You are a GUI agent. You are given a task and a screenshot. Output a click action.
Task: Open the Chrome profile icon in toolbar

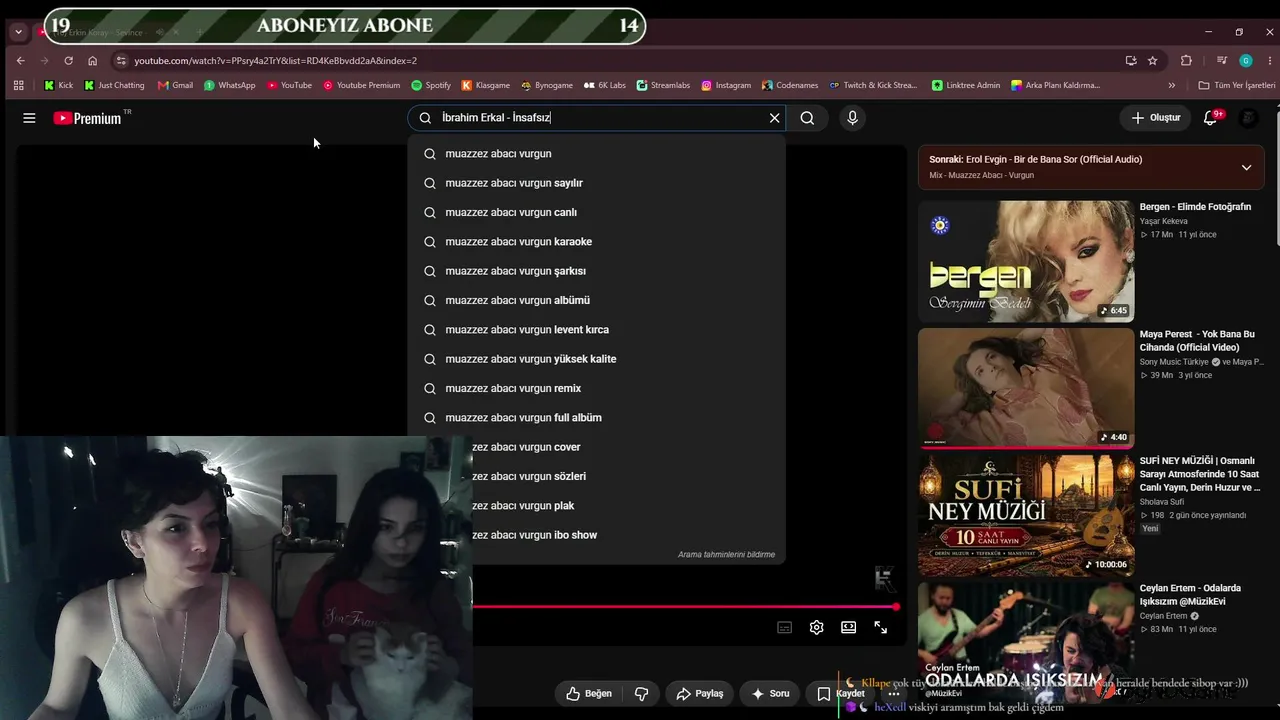(1246, 61)
